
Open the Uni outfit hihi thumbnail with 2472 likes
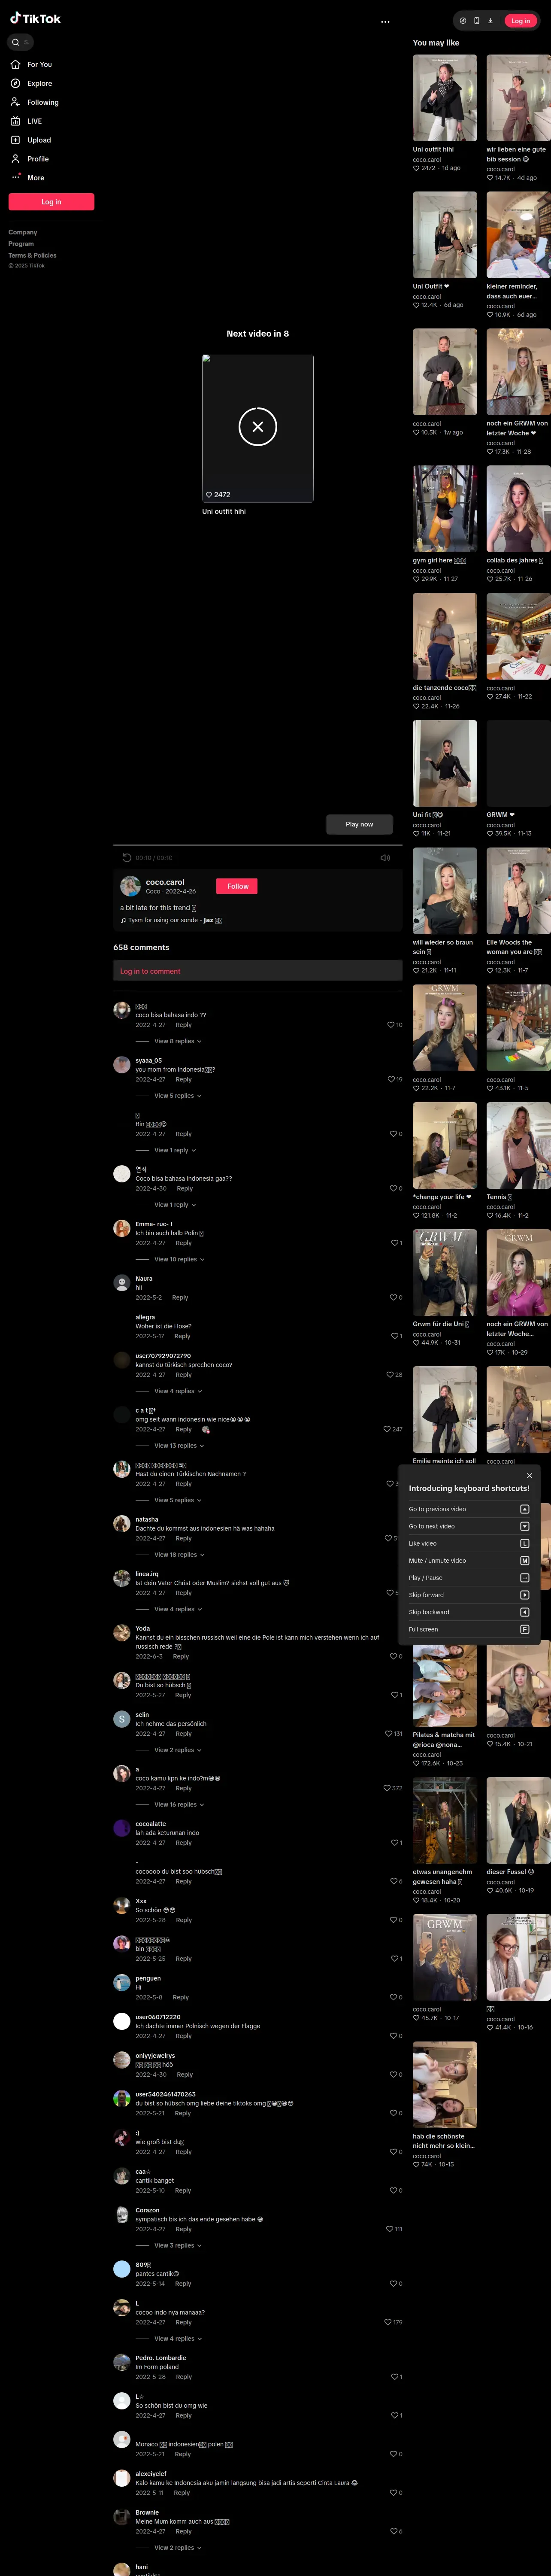(444, 98)
